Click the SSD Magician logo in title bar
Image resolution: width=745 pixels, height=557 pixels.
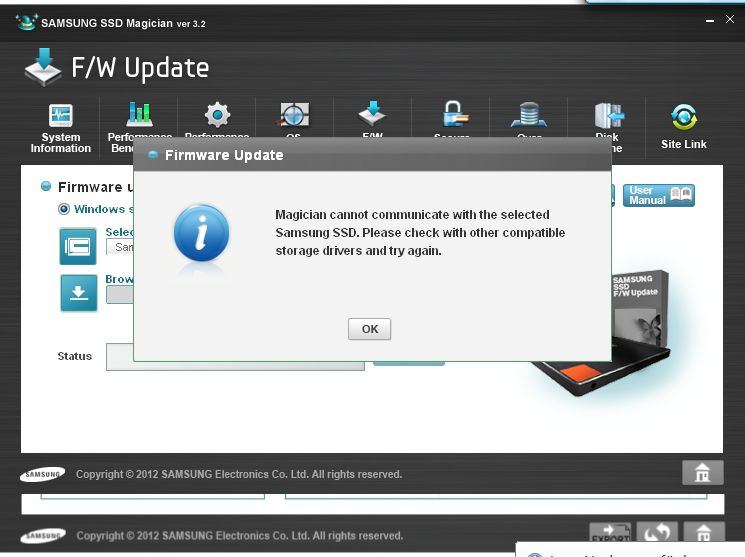[x=26, y=22]
